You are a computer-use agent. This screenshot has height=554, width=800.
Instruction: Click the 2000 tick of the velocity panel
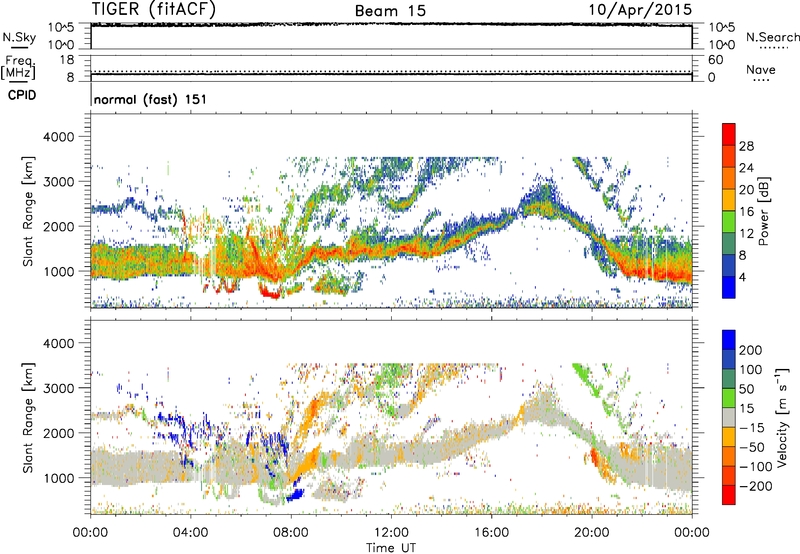[x=60, y=434]
